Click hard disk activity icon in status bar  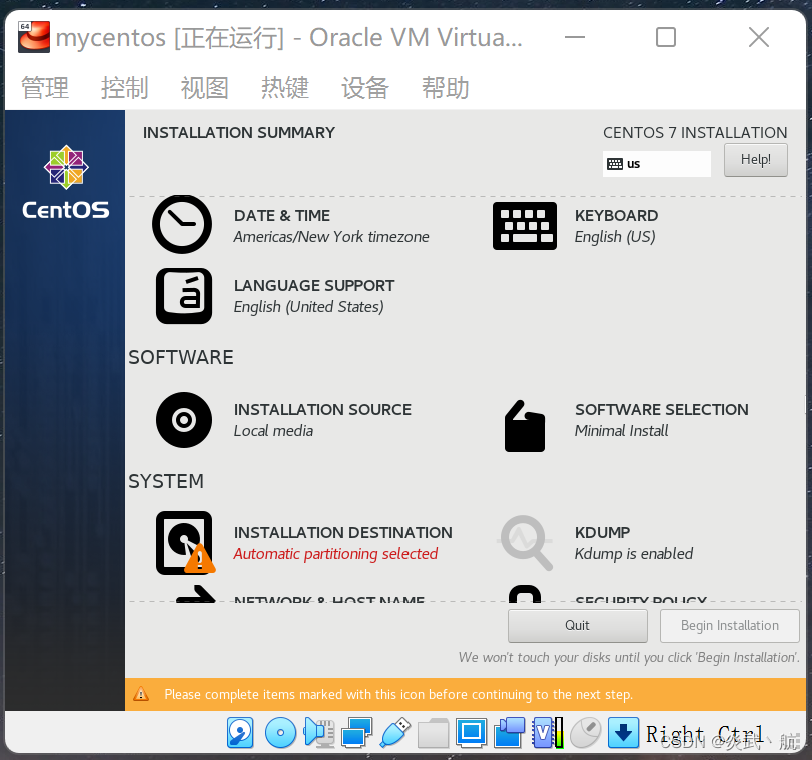pyautogui.click(x=240, y=733)
